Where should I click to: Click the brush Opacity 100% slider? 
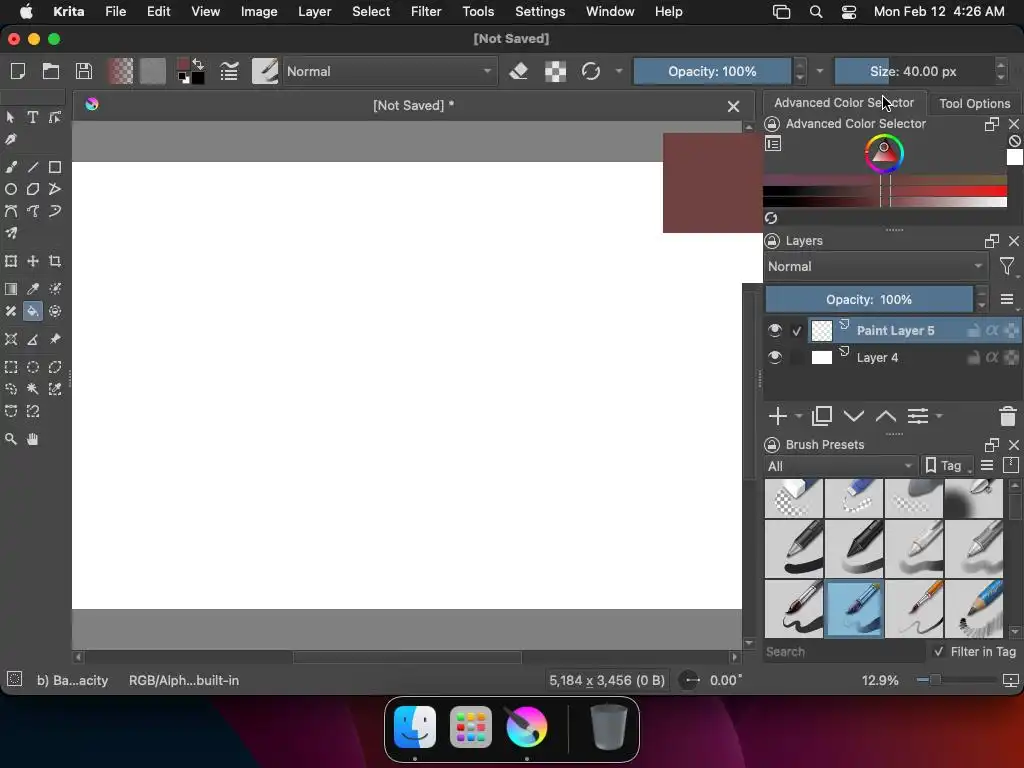pos(712,71)
